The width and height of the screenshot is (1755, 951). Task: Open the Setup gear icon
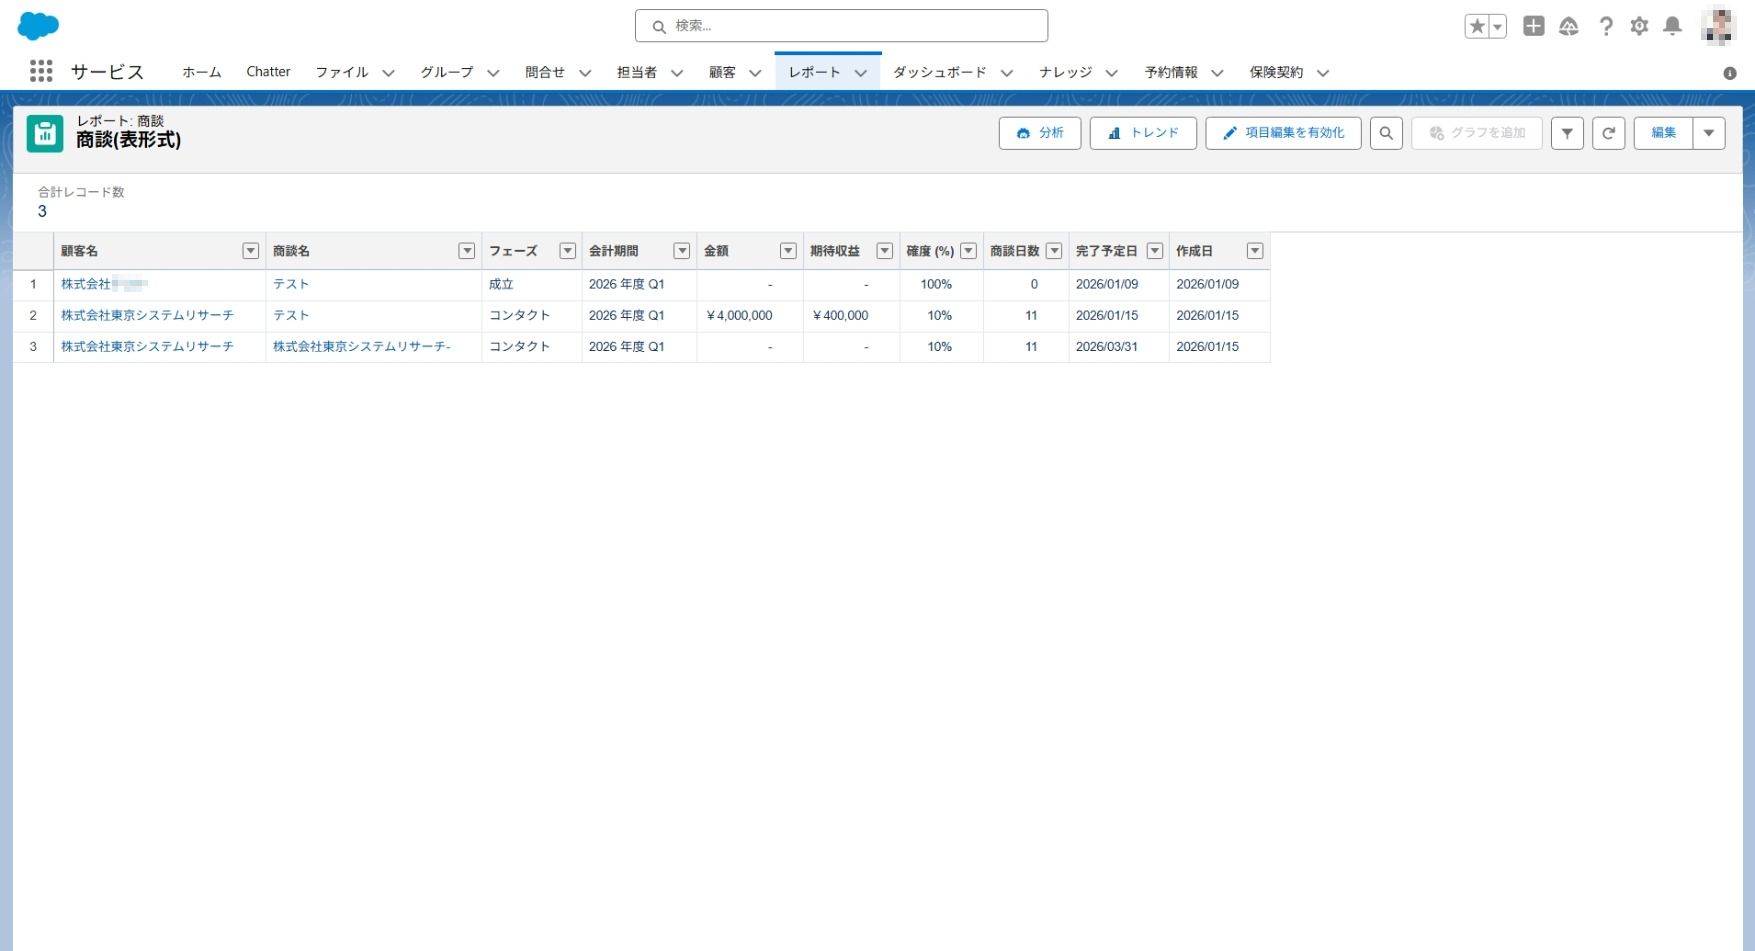point(1639,27)
